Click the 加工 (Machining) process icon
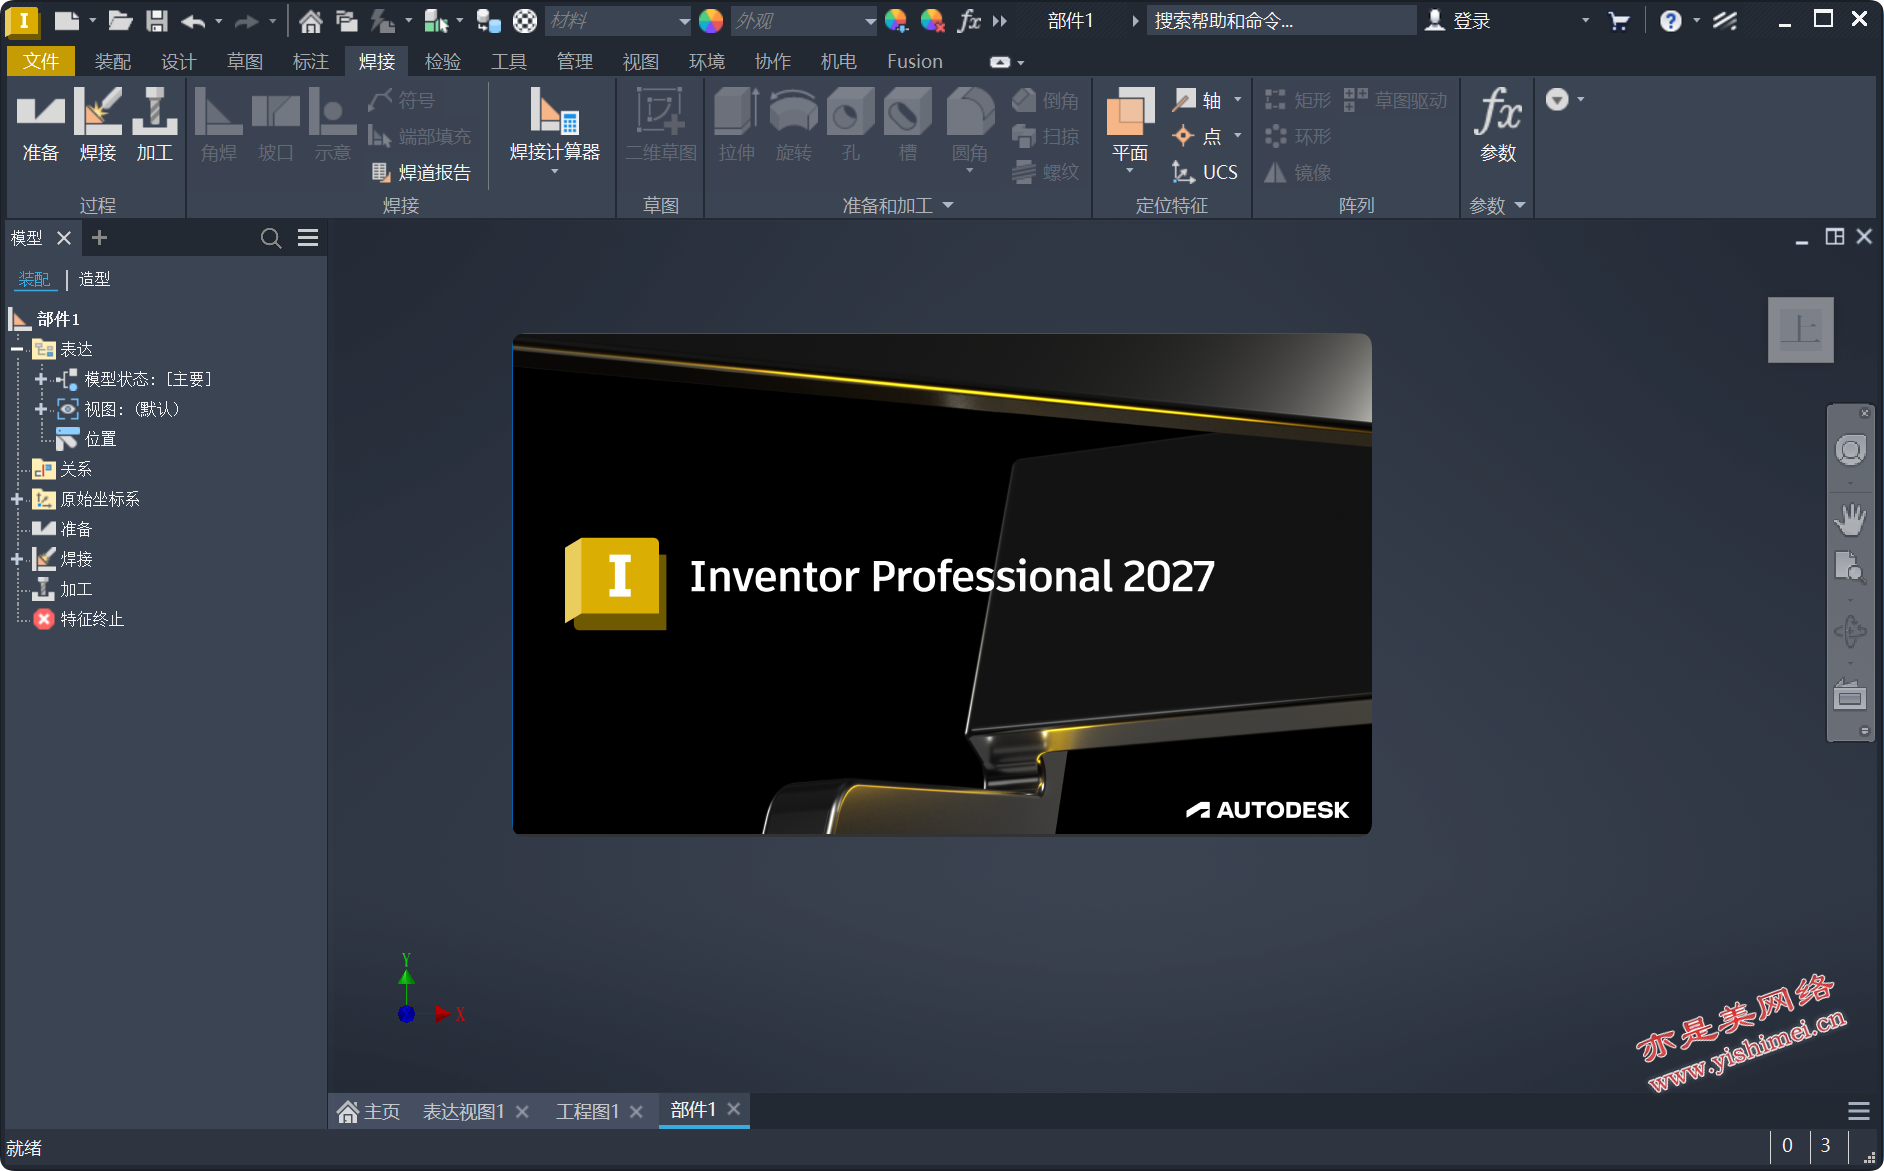The height and width of the screenshot is (1171, 1884). 155,124
